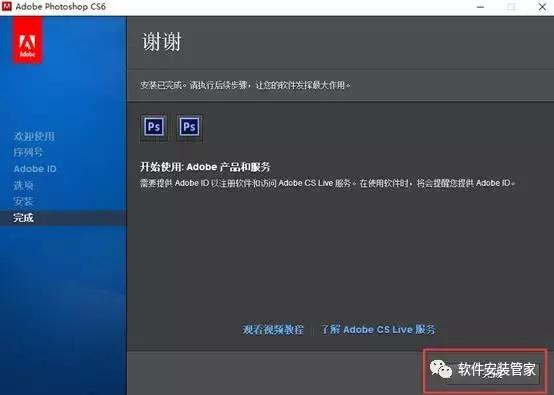Click the 开始使用: Adobe 产品和服务 heading
Screen dimensions: 554x395
click(x=205, y=167)
